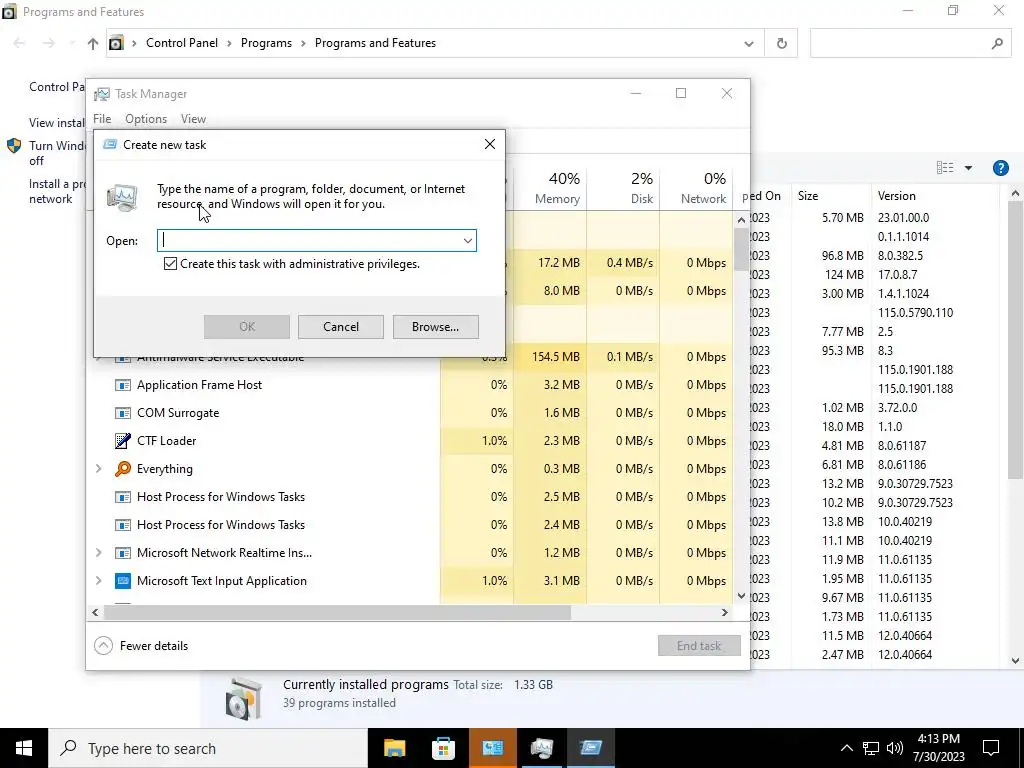1024x768 pixels.
Task: Click the Task Manager title bar icon
Action: tap(101, 94)
